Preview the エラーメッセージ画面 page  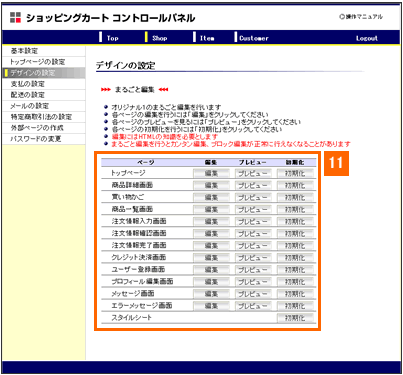click(x=253, y=306)
